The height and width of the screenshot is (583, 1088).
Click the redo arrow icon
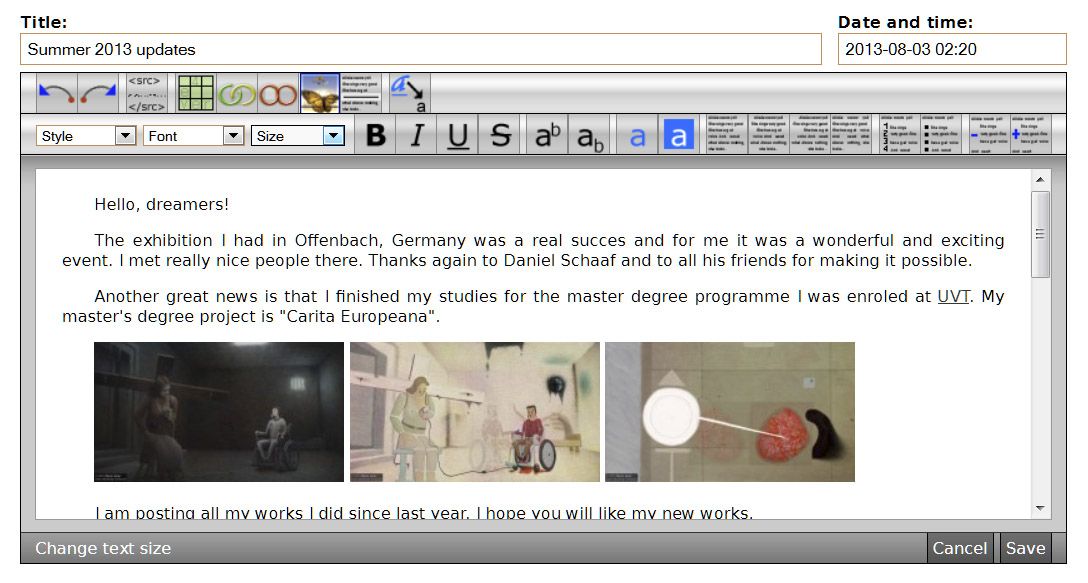pyautogui.click(x=98, y=94)
